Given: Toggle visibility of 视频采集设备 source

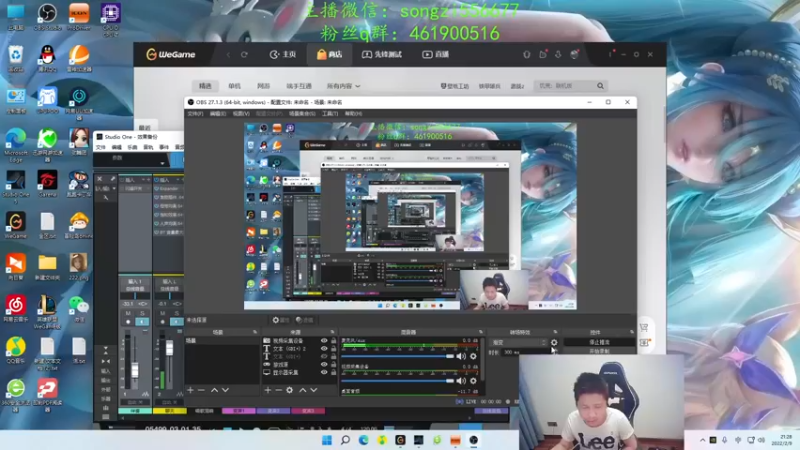Looking at the screenshot, I should (324, 341).
